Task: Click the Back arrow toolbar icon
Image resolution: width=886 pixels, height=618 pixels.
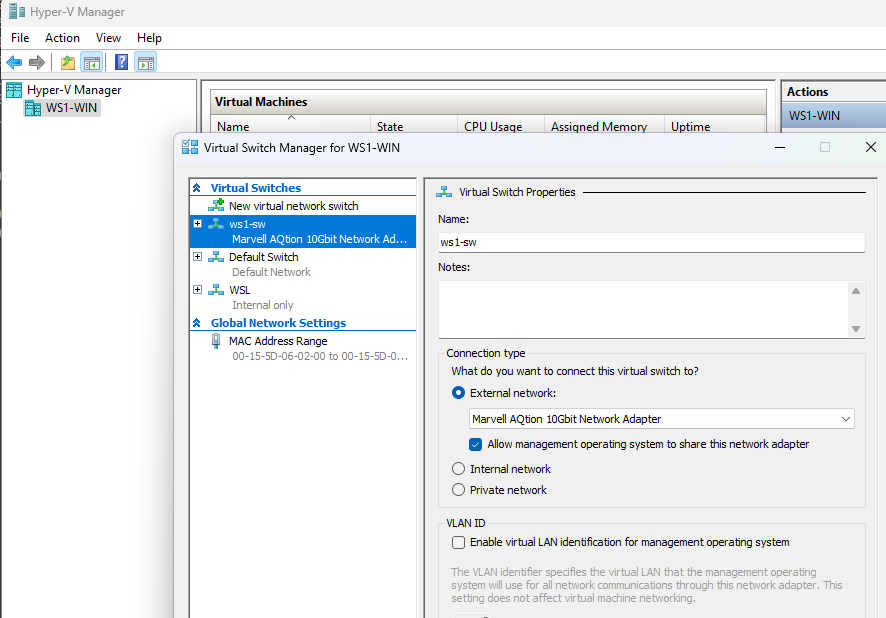Action: coord(14,63)
